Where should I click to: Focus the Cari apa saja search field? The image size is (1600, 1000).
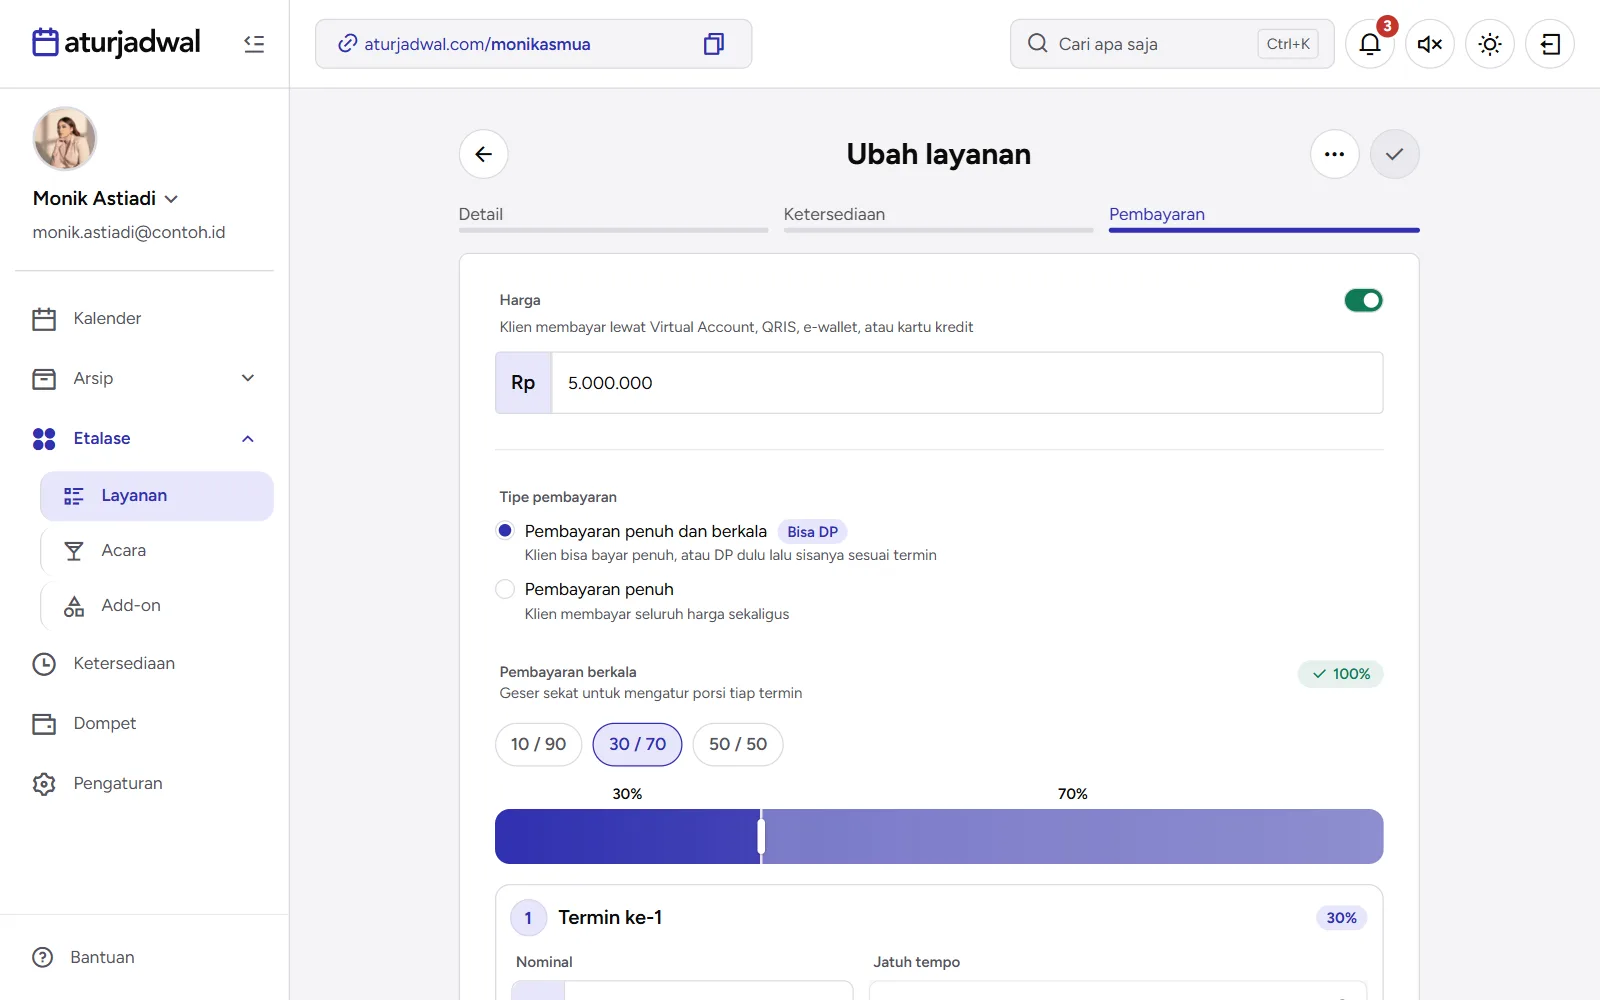1172,44
